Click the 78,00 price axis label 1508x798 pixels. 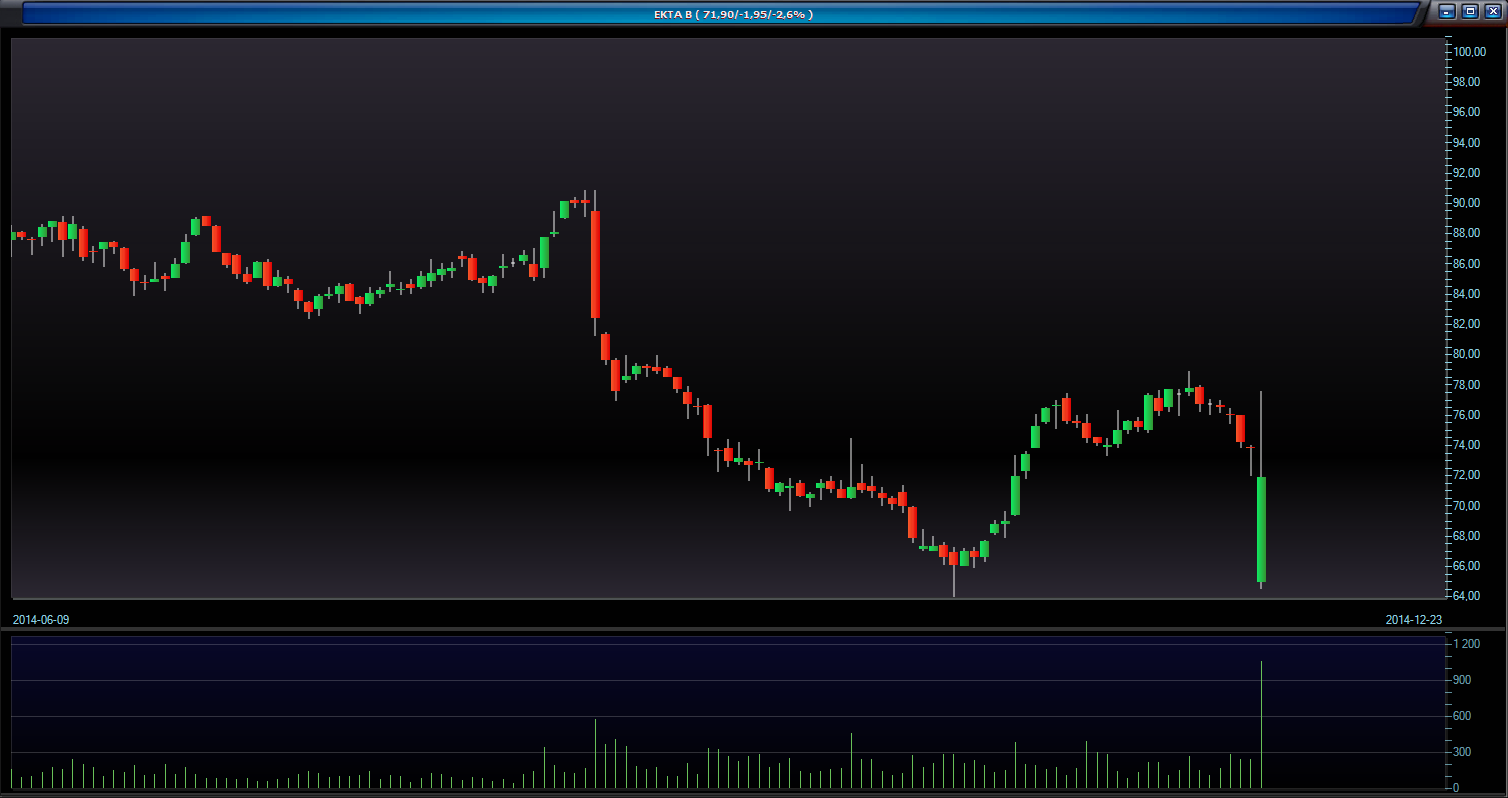click(1467, 385)
